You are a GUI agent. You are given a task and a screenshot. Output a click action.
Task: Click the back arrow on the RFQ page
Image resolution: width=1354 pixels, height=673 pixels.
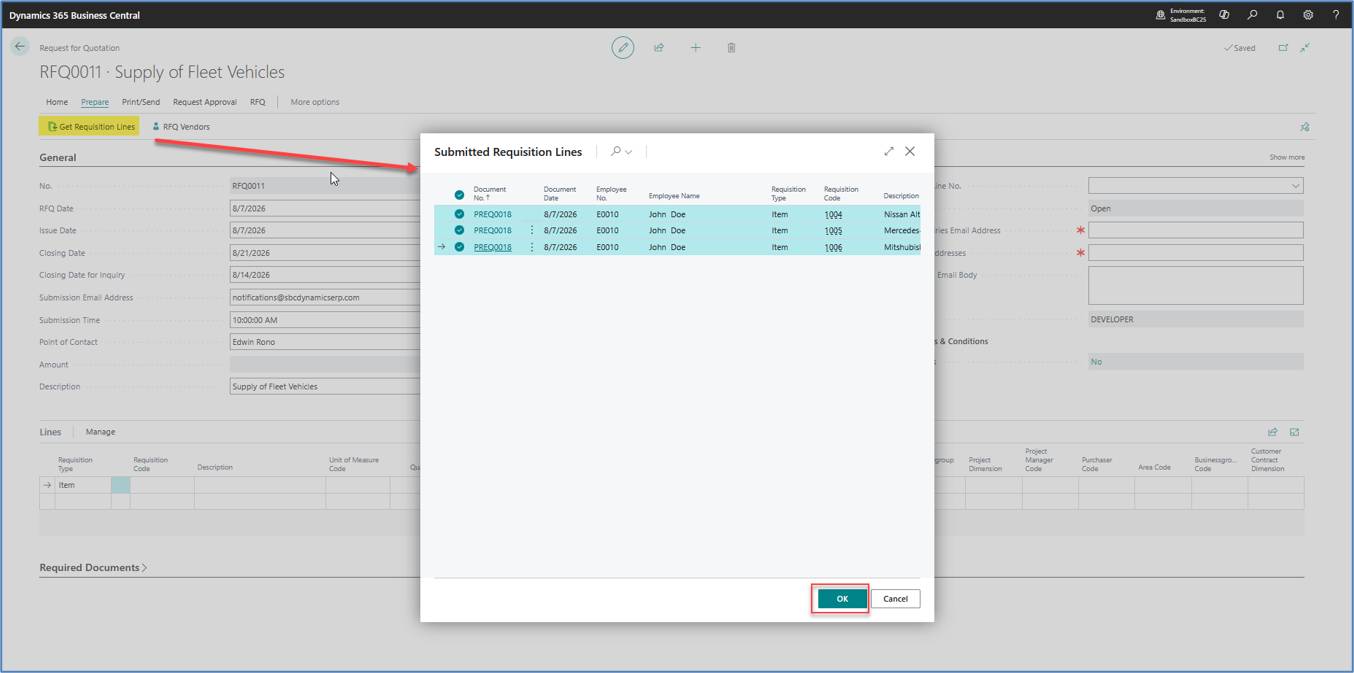point(20,47)
